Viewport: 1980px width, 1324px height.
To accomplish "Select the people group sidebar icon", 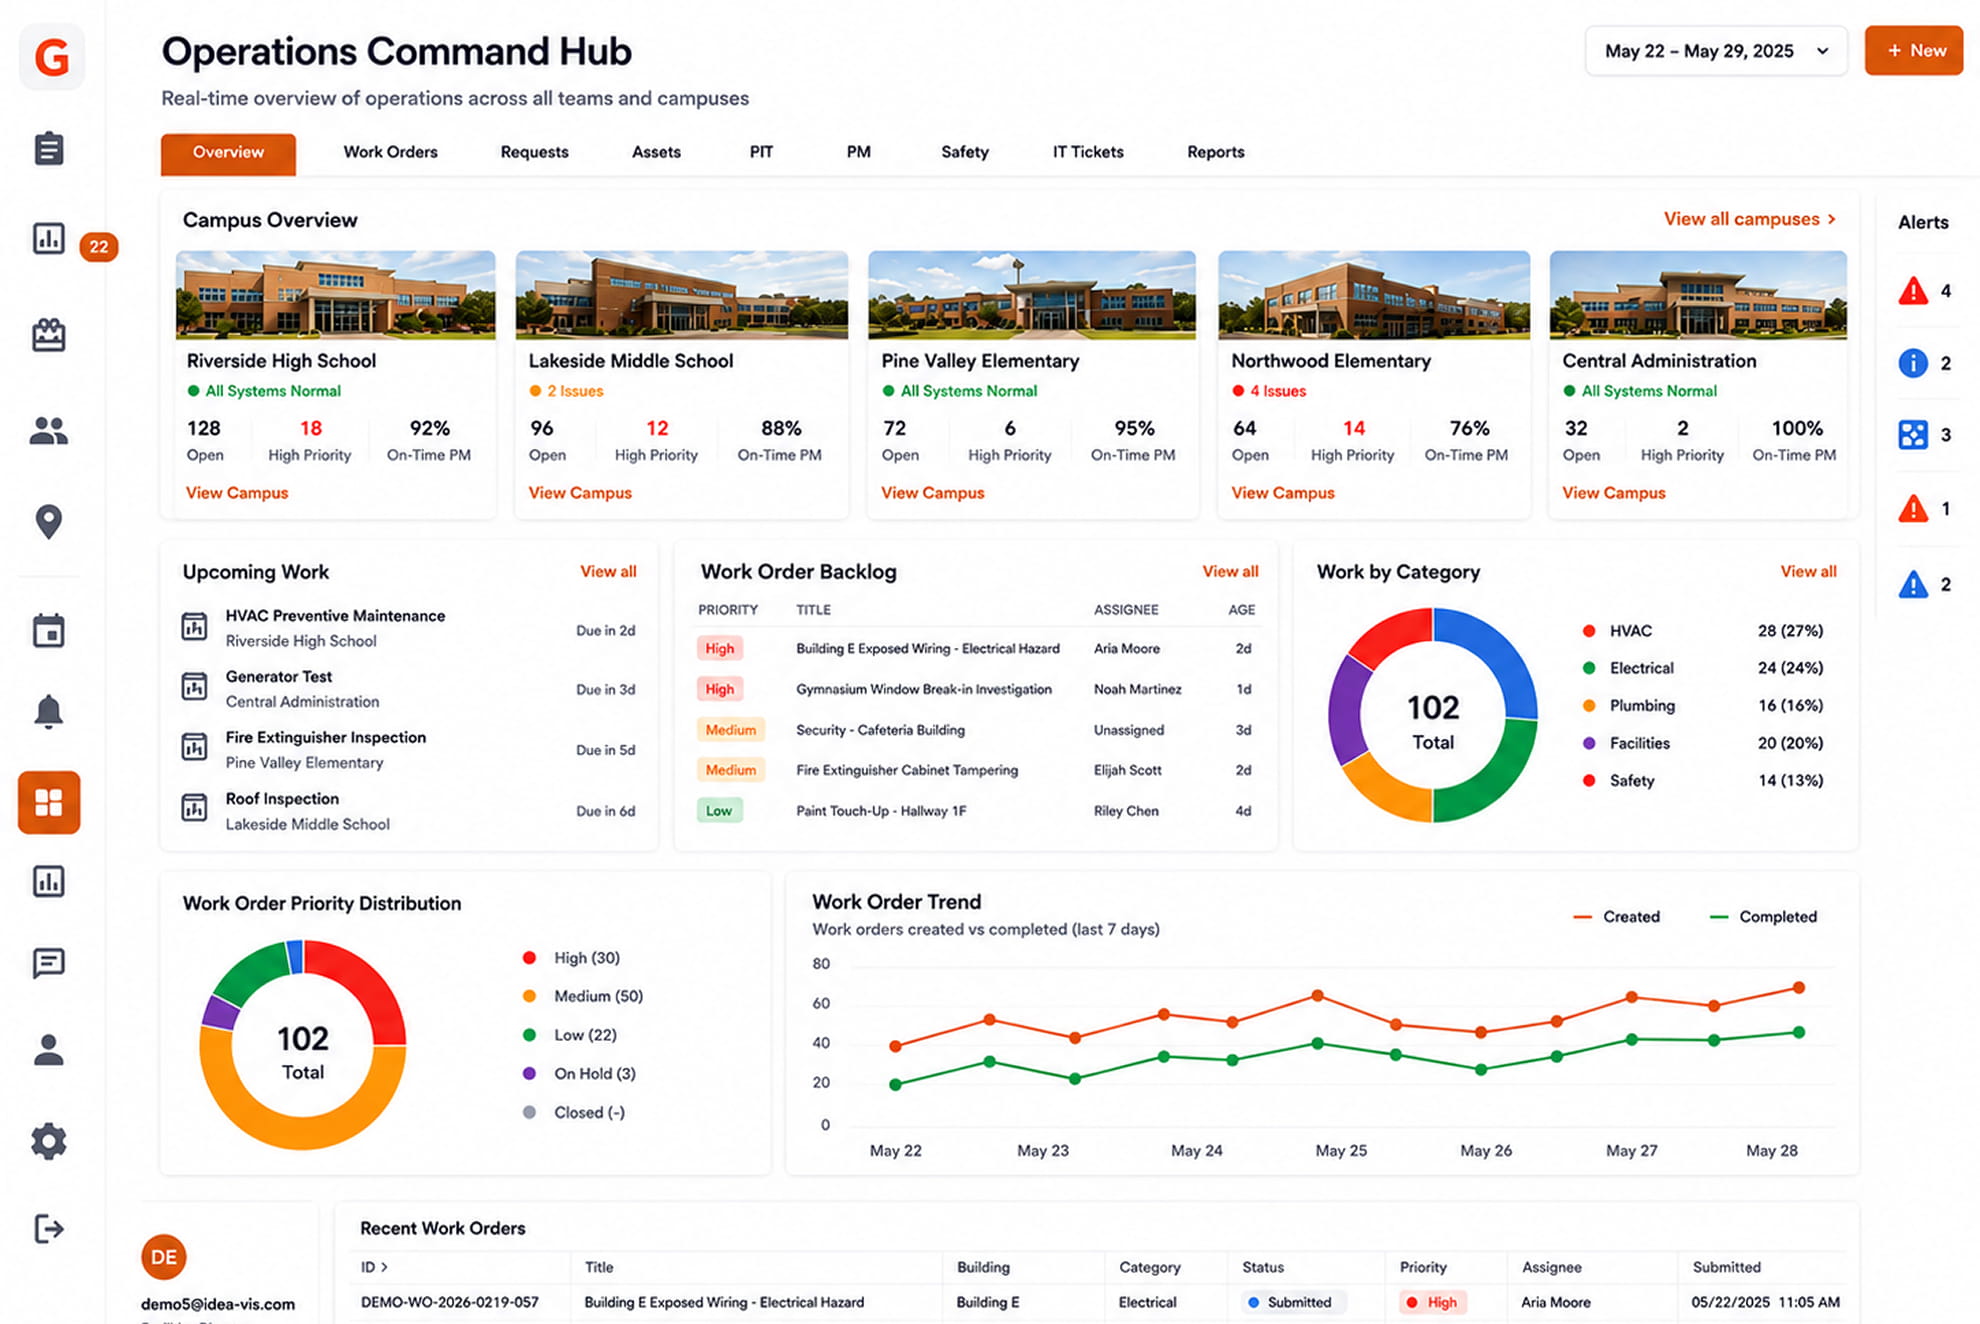I will [x=48, y=431].
